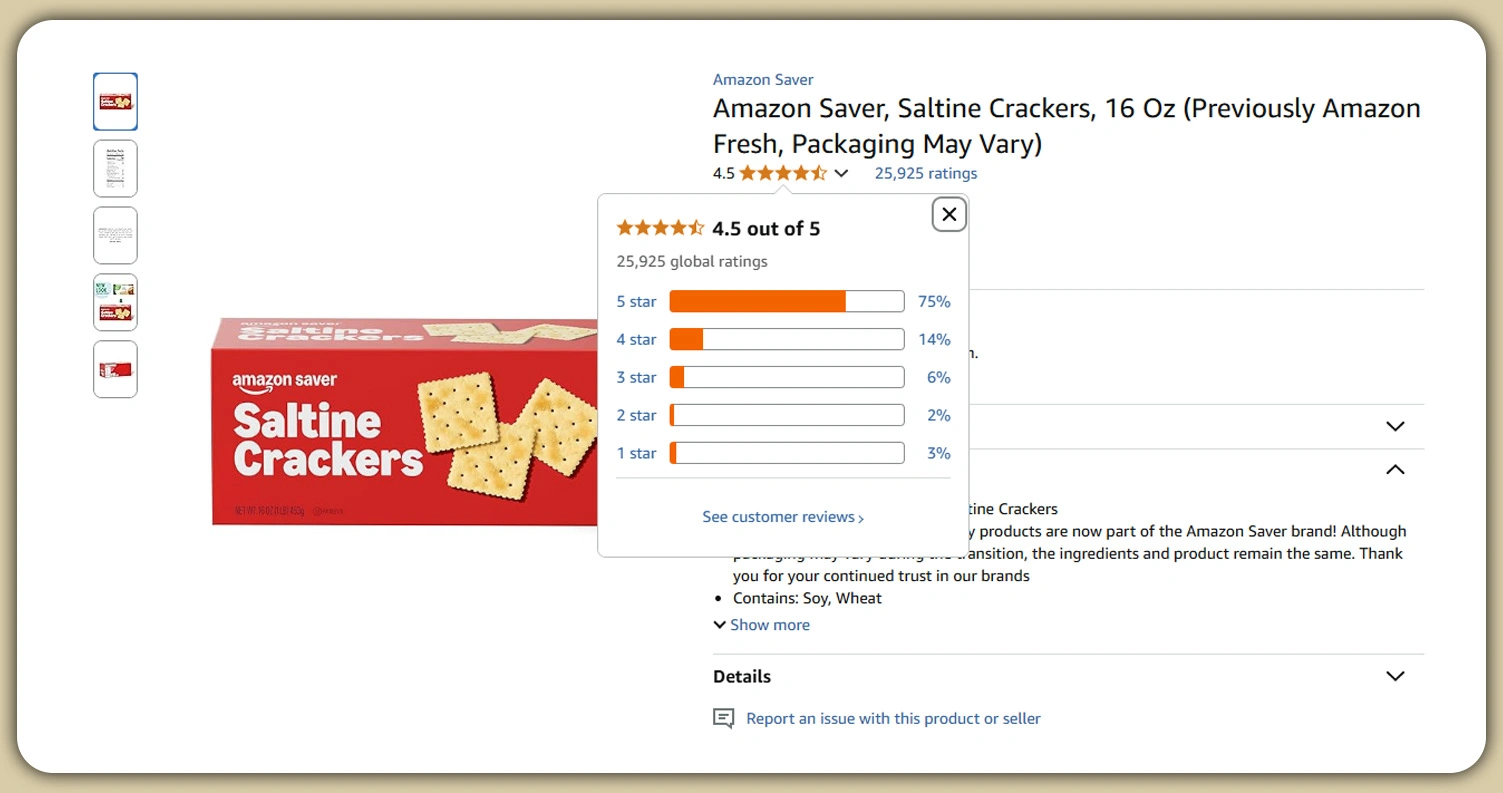The height and width of the screenshot is (793, 1503).
Task: Open the ratings breakdown dropdown chevron
Action: point(842,173)
